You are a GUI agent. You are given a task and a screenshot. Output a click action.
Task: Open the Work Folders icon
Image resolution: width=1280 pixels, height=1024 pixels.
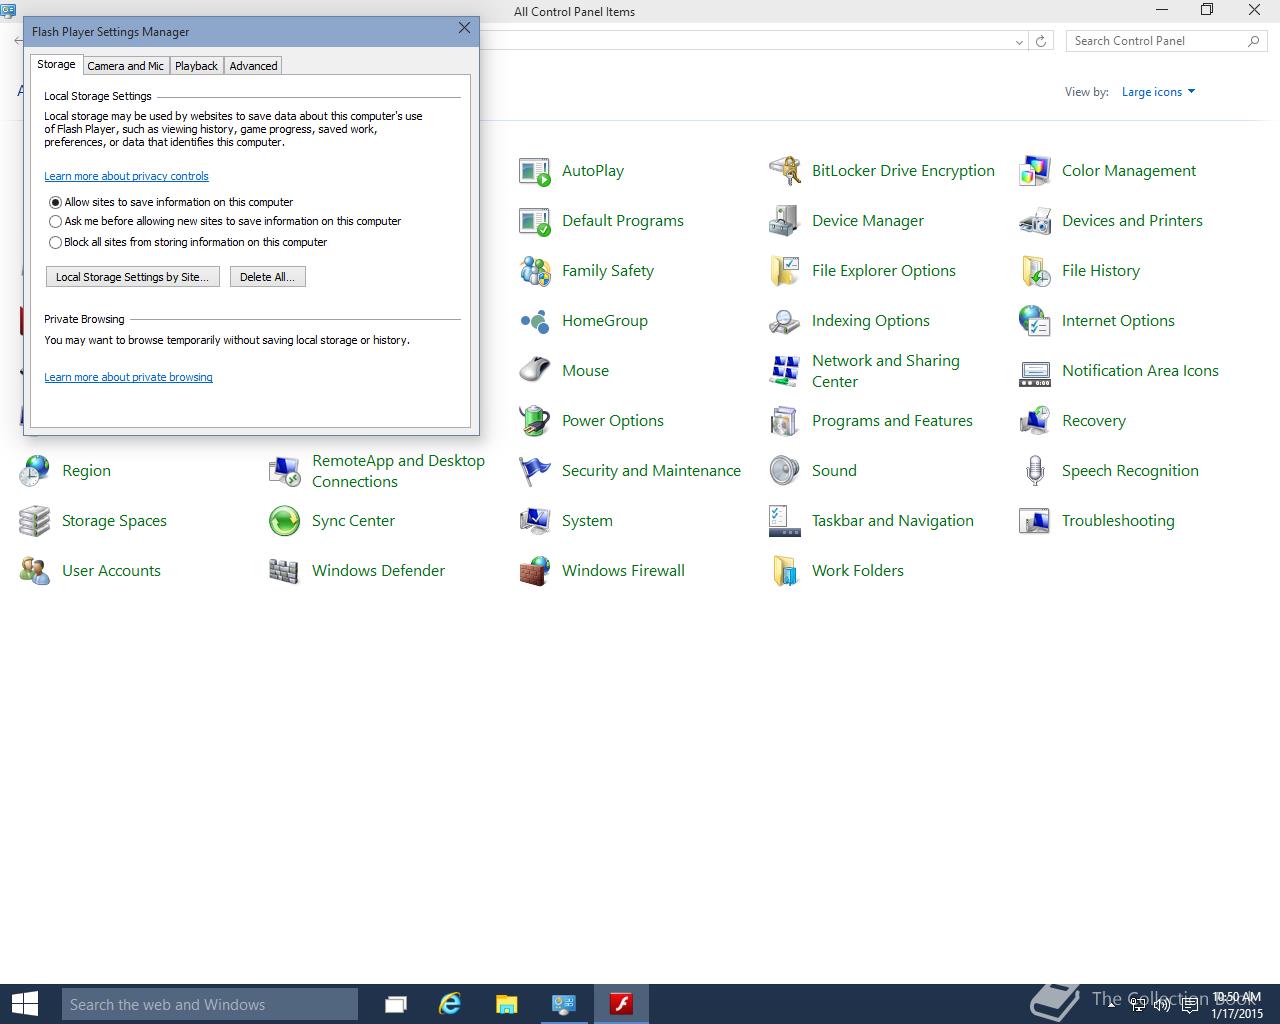tap(785, 571)
